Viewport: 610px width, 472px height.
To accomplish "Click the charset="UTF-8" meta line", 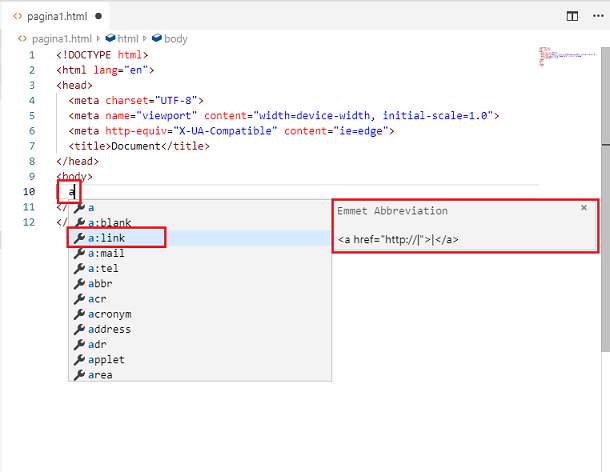I will click(136, 100).
